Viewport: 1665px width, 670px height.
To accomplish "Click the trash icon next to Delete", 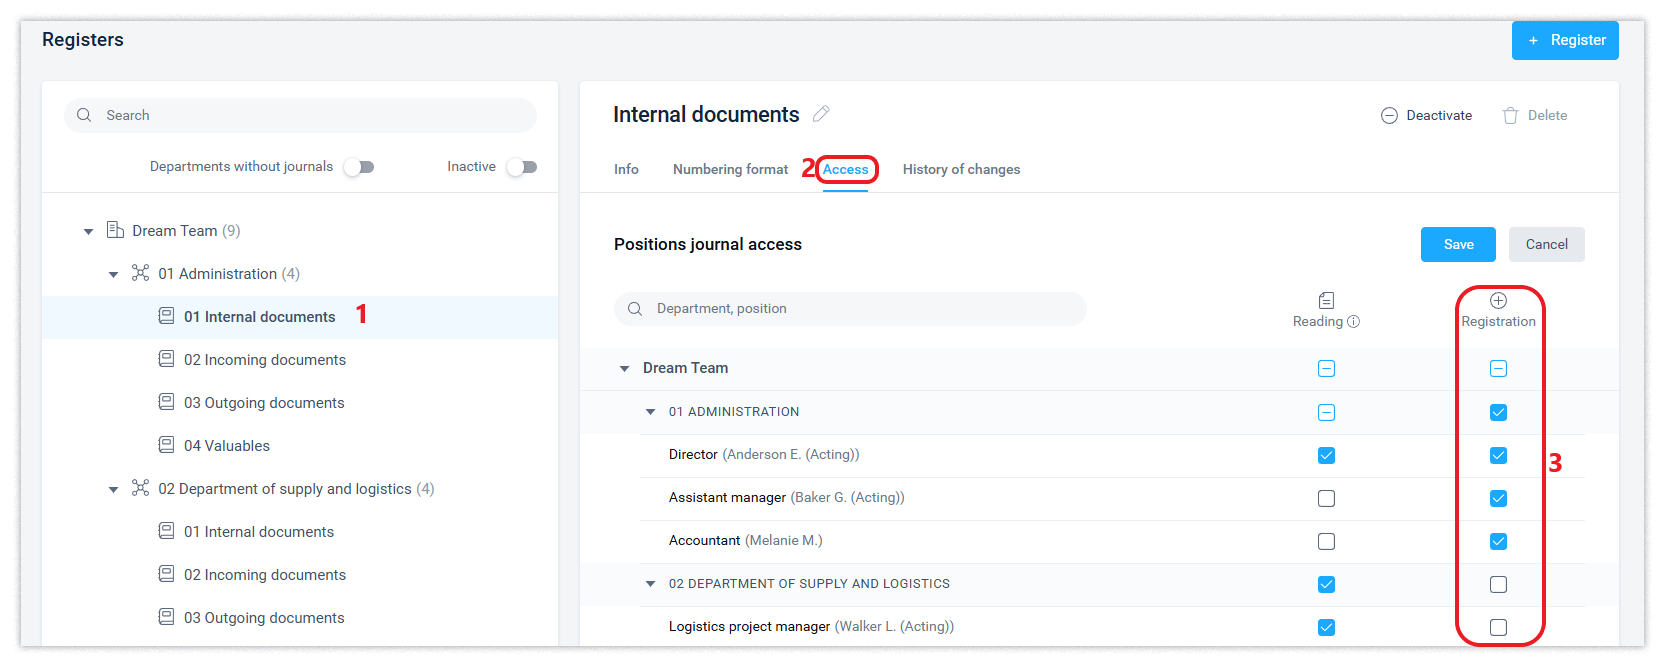I will tap(1510, 116).
